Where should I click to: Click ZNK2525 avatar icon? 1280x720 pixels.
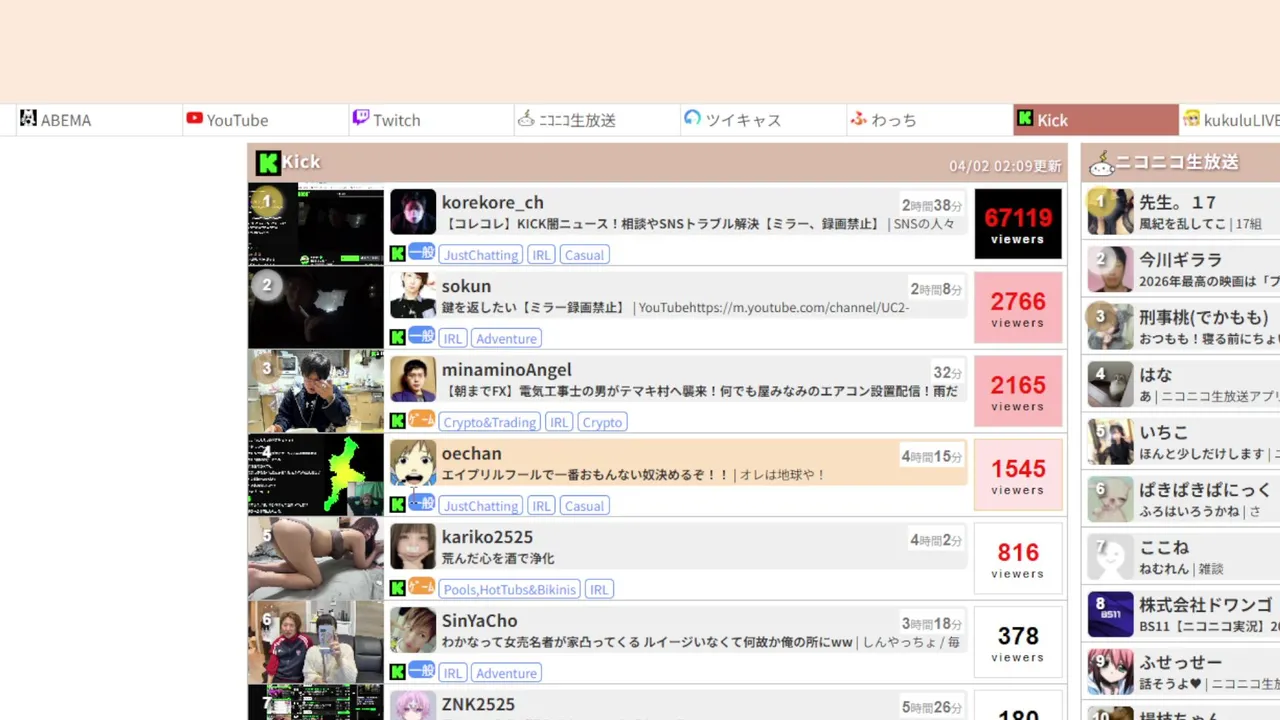pos(413,705)
